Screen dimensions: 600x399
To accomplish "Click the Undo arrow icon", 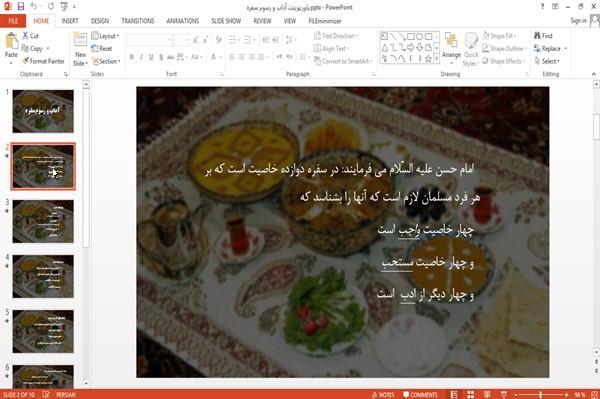I will [x=34, y=6].
